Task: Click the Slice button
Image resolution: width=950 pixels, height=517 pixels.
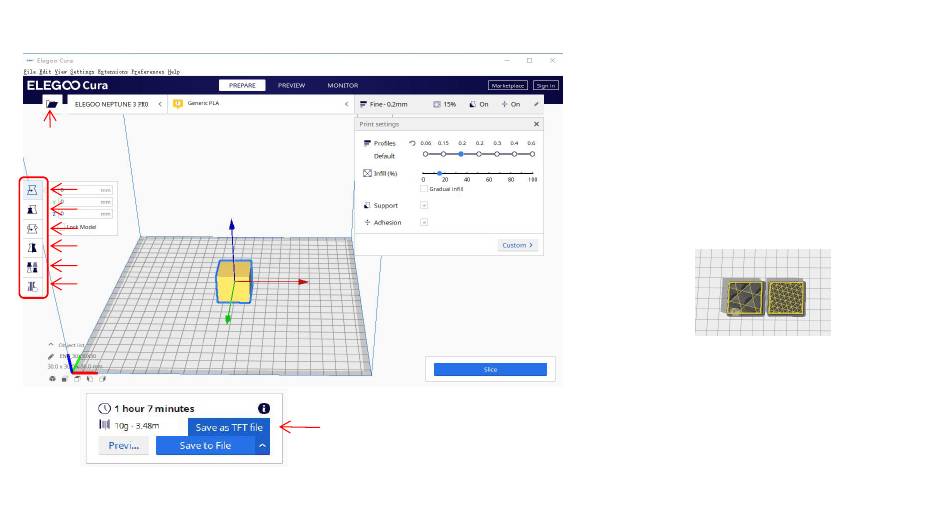Action: (490, 369)
